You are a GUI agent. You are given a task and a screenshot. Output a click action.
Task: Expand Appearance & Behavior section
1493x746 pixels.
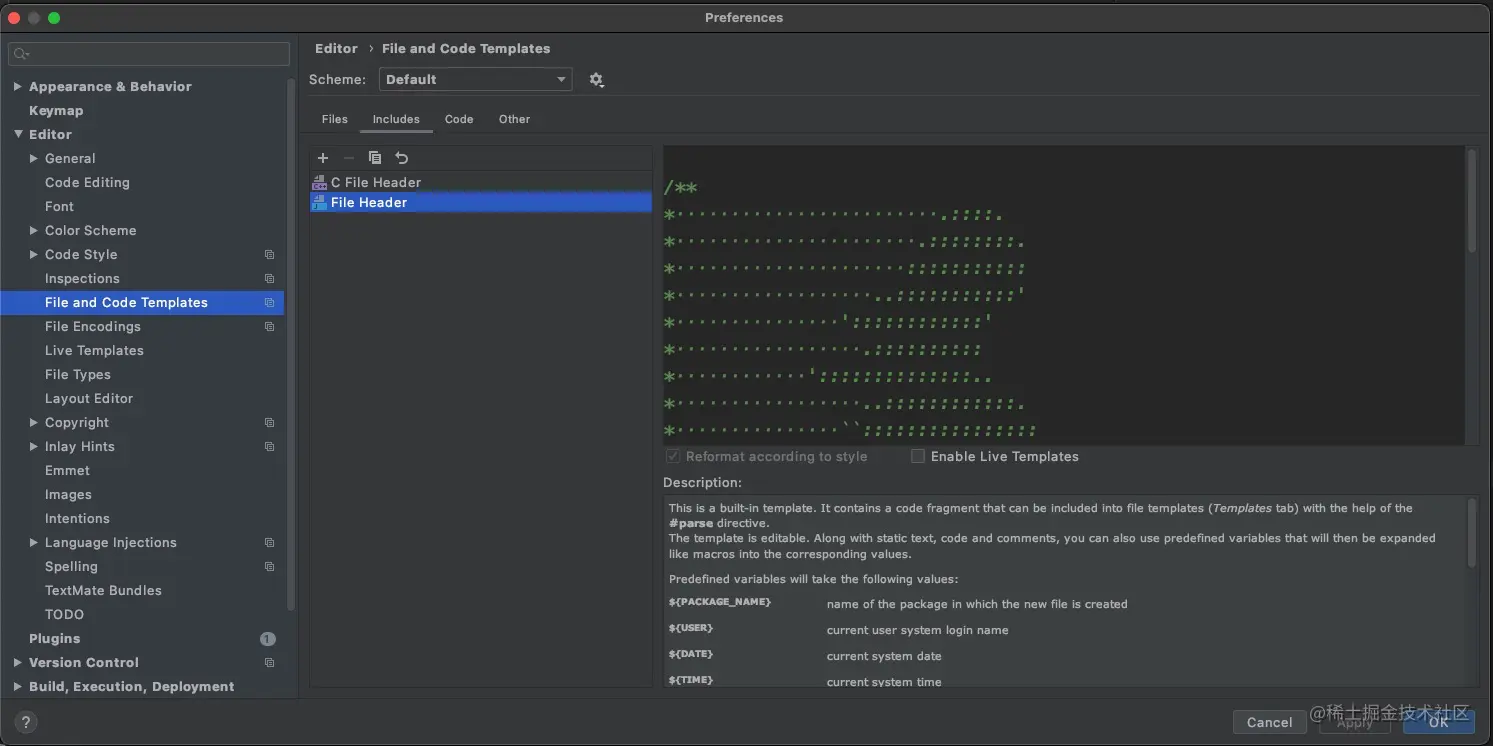pyautogui.click(x=17, y=87)
